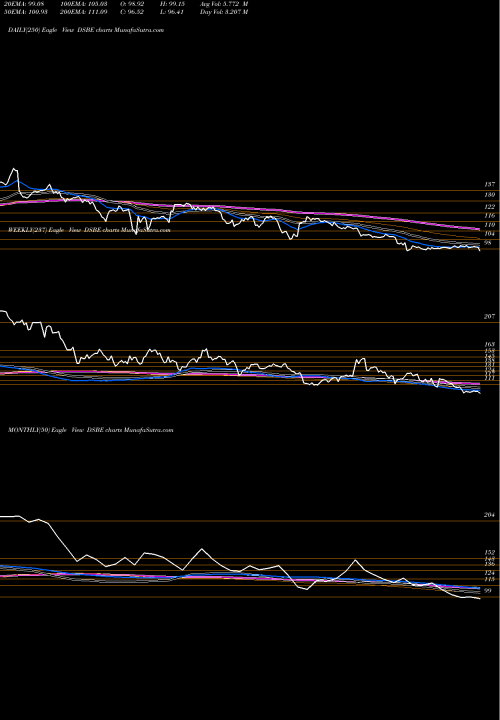Click the 50EMA: 100.93 value
The height and width of the screenshot is (720, 500).
point(24,12)
